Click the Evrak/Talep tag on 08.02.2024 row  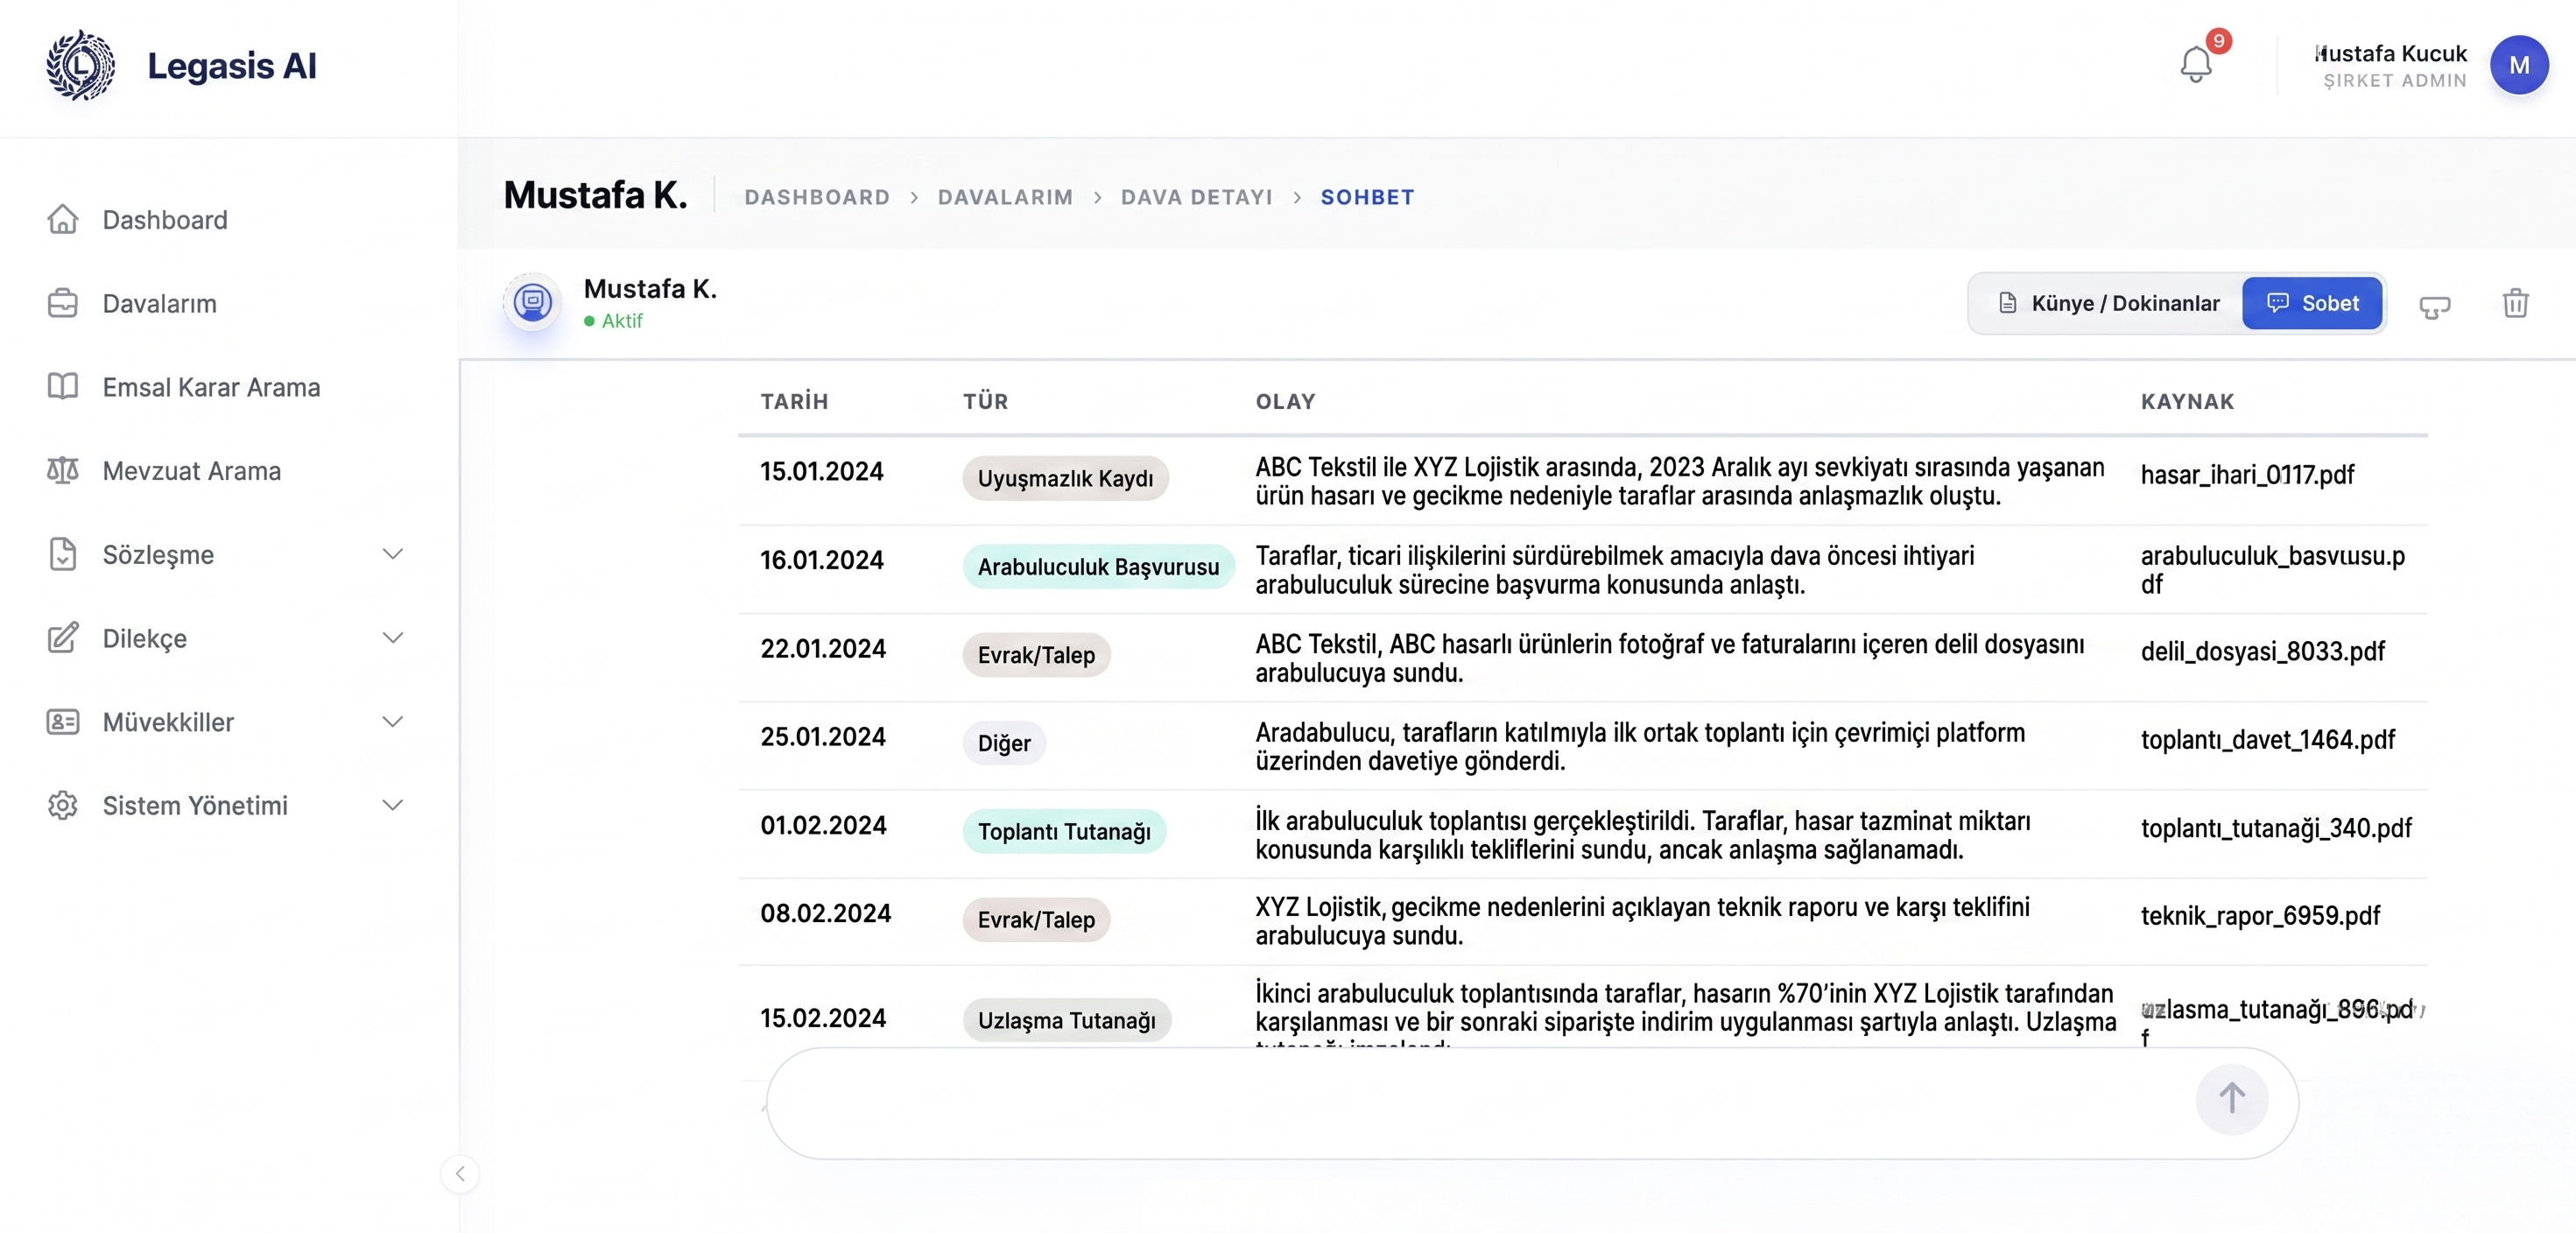[x=1036, y=920]
